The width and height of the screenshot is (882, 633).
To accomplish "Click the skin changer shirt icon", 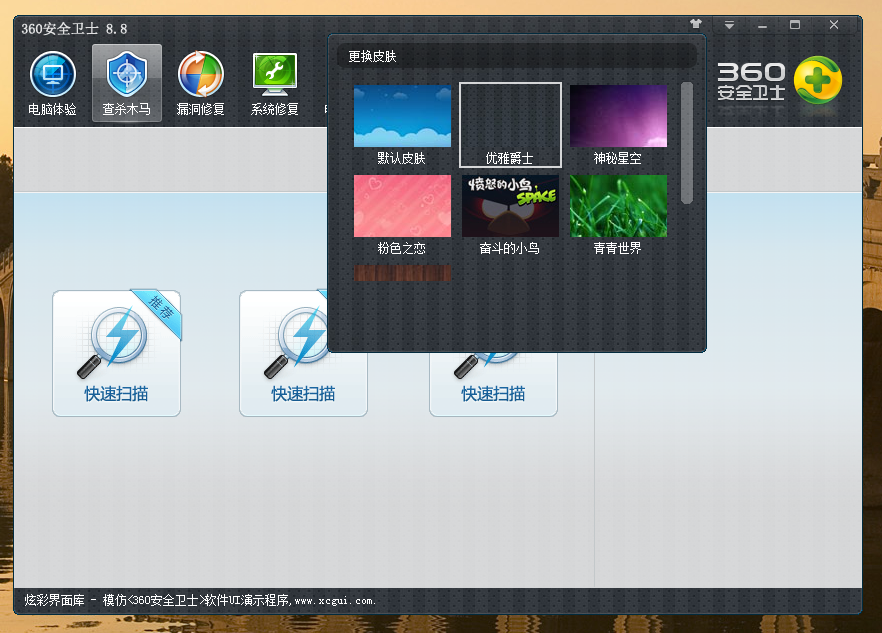I will tap(696, 24).
